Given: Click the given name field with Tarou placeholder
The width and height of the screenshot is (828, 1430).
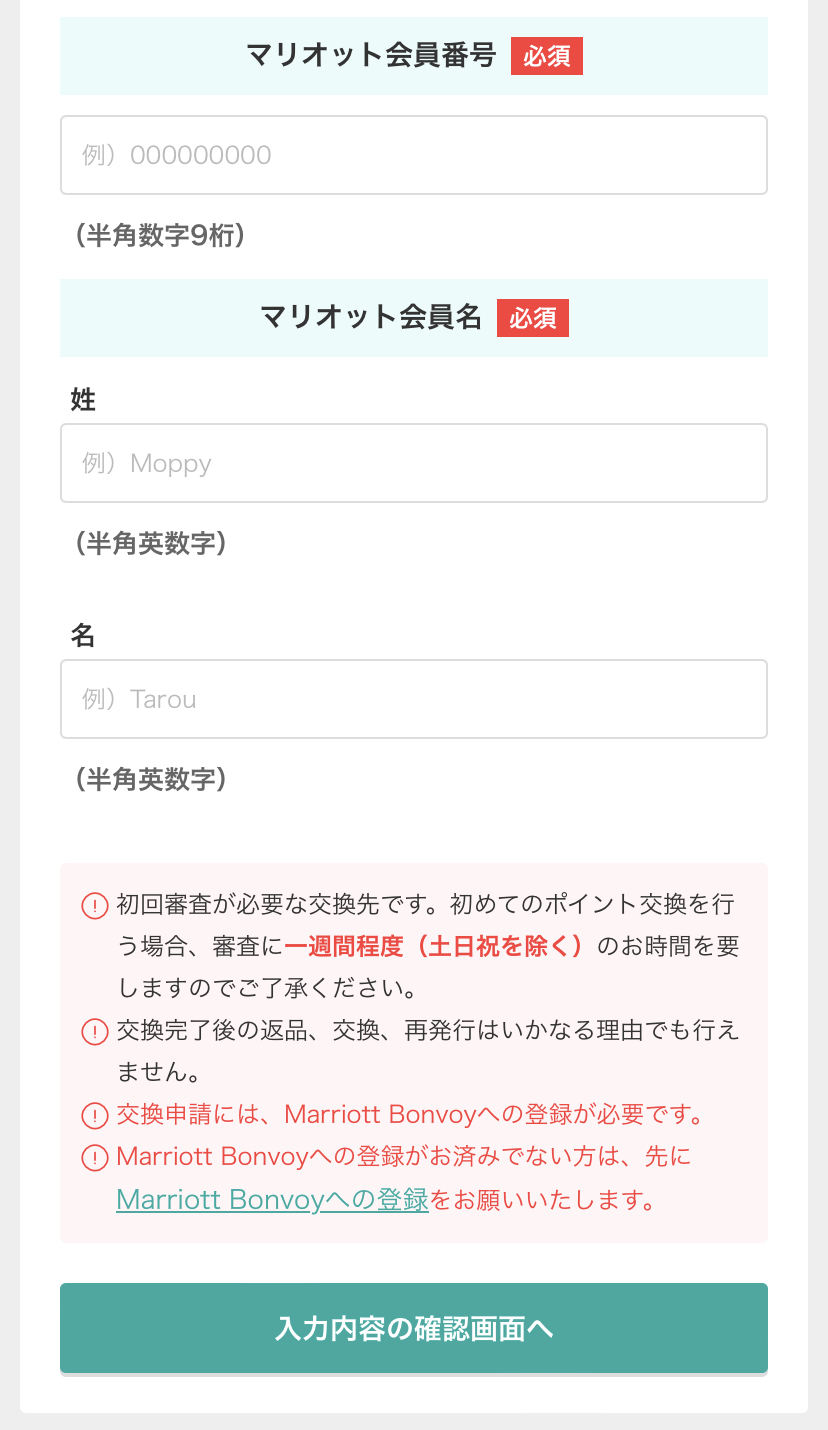Looking at the screenshot, I should click(414, 699).
